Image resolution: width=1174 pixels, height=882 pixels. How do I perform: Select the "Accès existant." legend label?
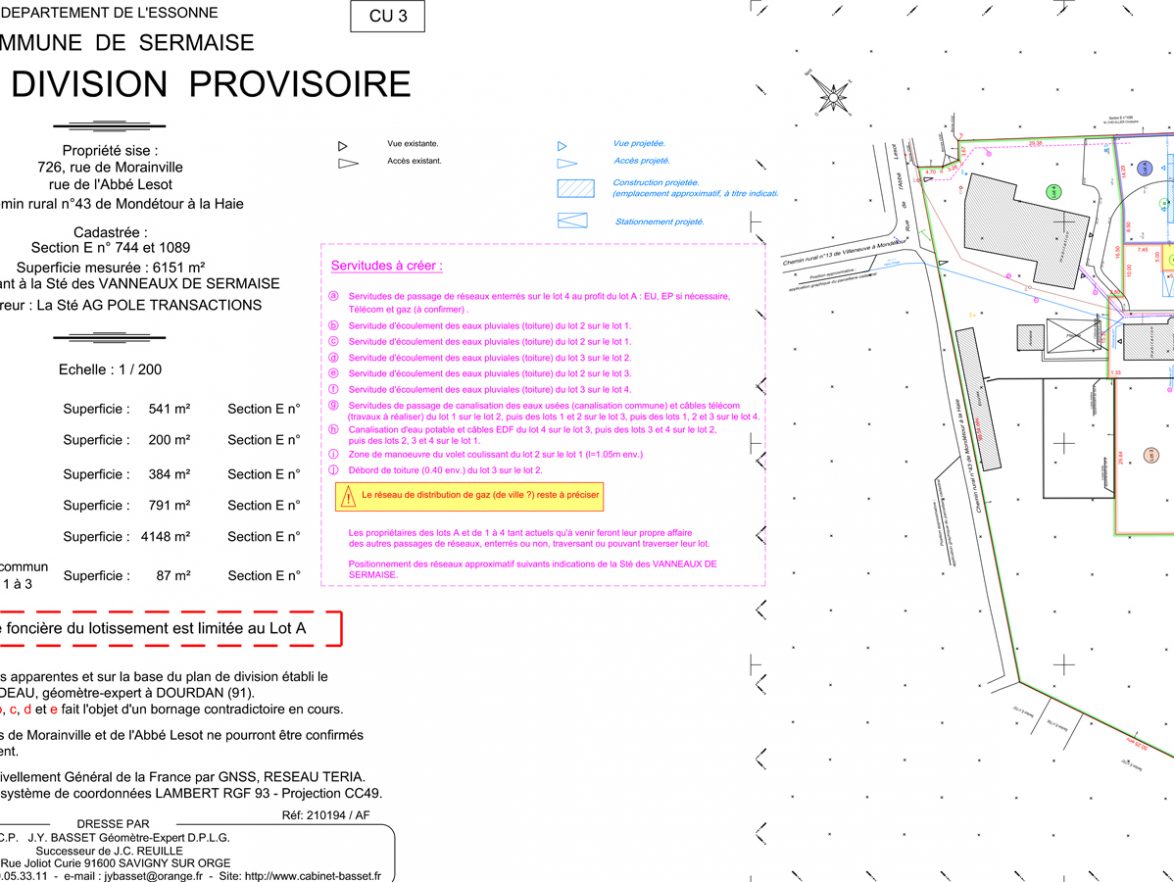click(x=414, y=161)
